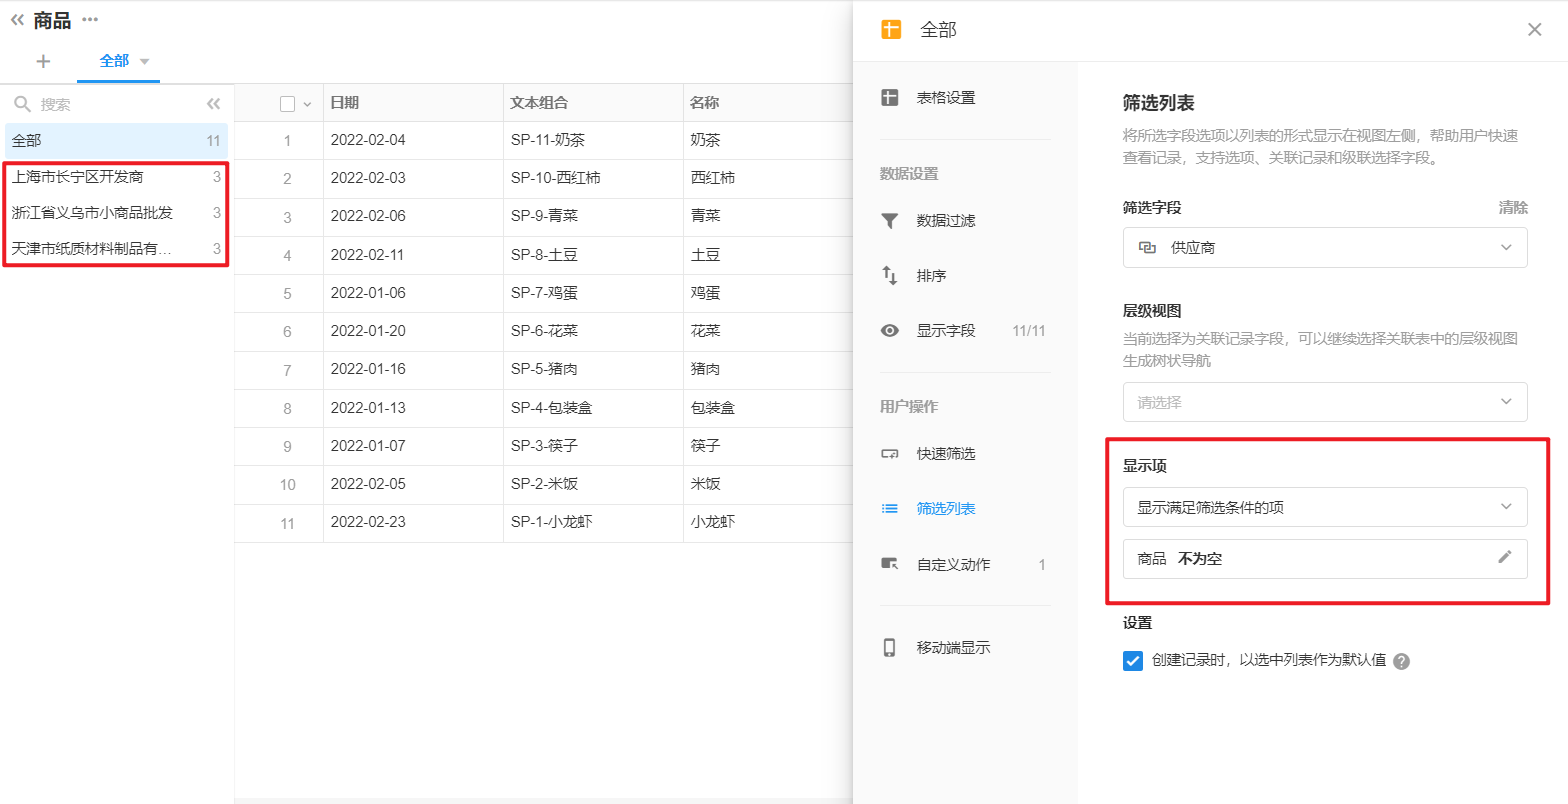Open 显示字段 visibility settings
Viewport: 1568px width, 804px height.
tap(945, 330)
